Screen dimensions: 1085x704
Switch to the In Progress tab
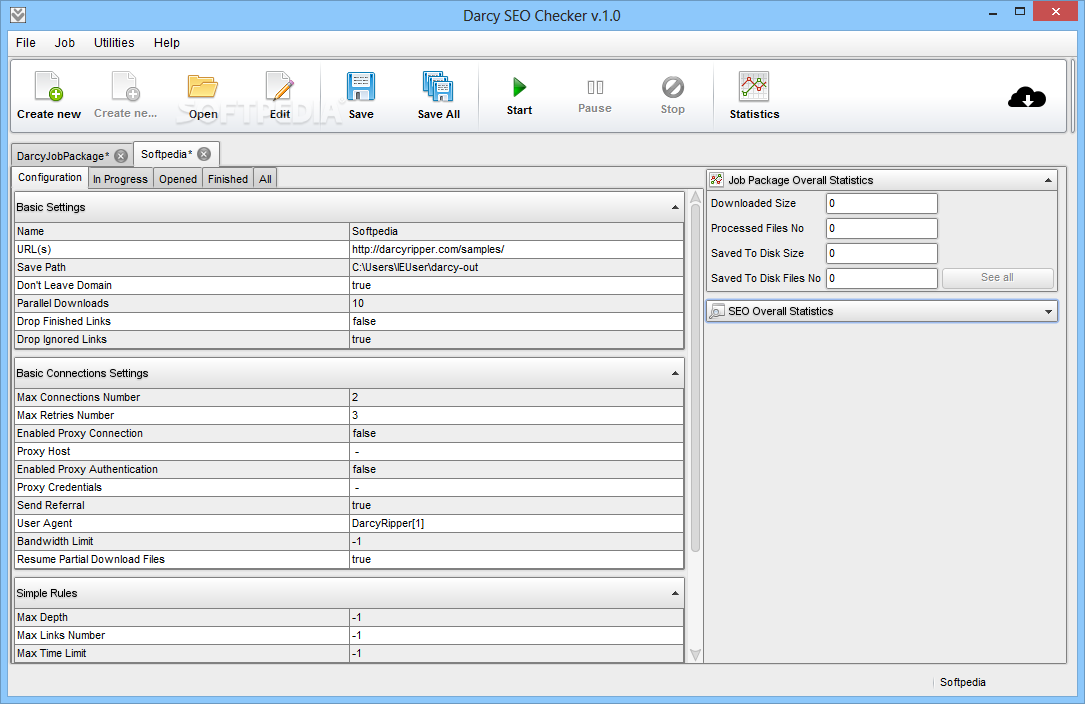tap(120, 179)
